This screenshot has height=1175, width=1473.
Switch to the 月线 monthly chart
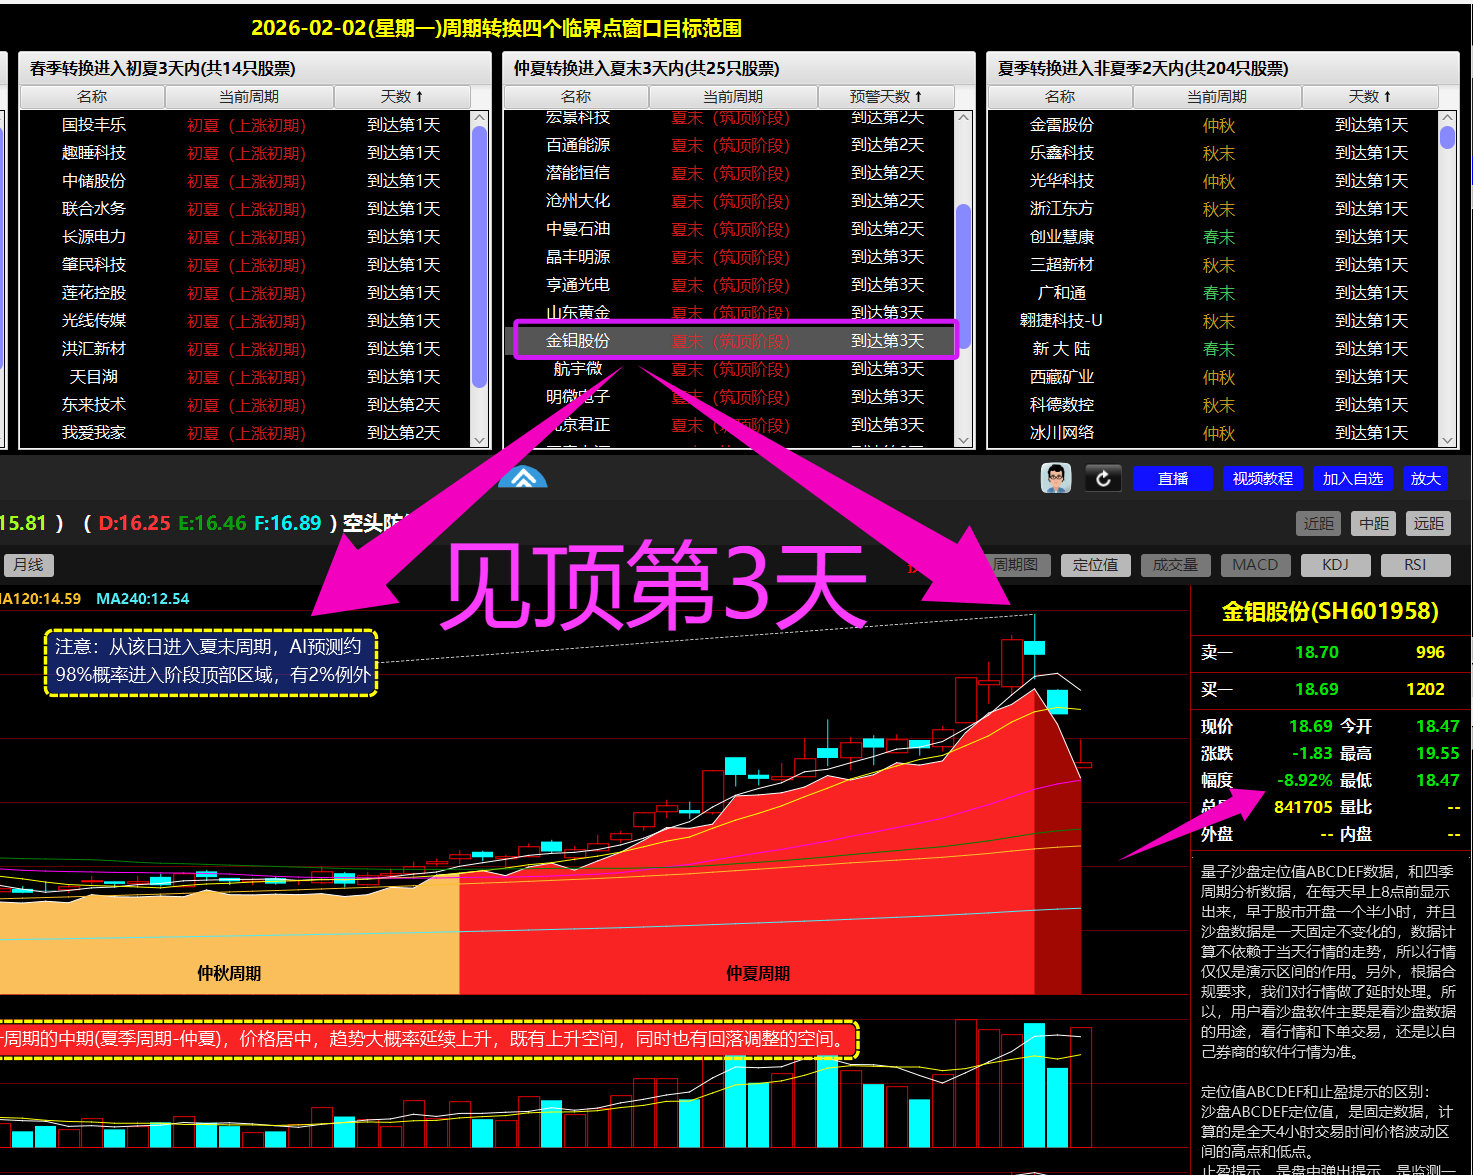[28, 565]
